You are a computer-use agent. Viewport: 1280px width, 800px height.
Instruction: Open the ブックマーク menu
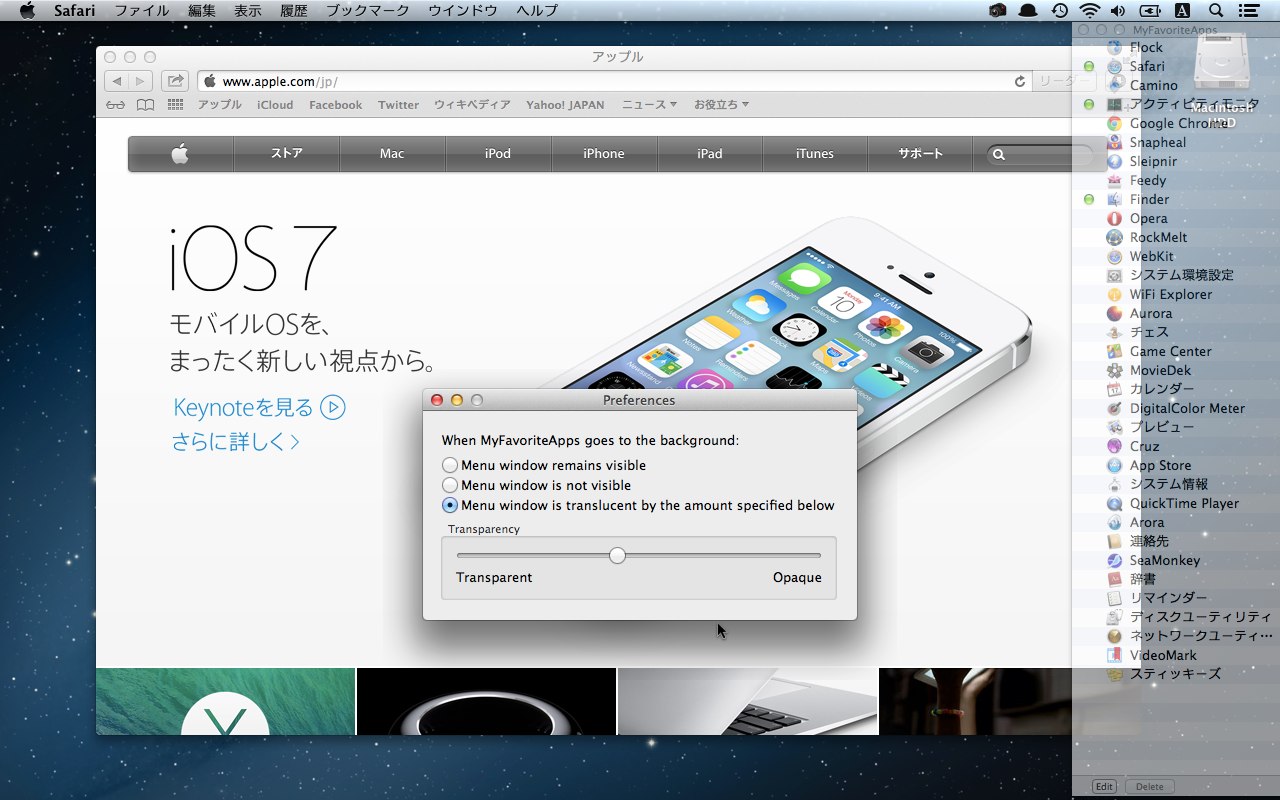click(x=368, y=11)
